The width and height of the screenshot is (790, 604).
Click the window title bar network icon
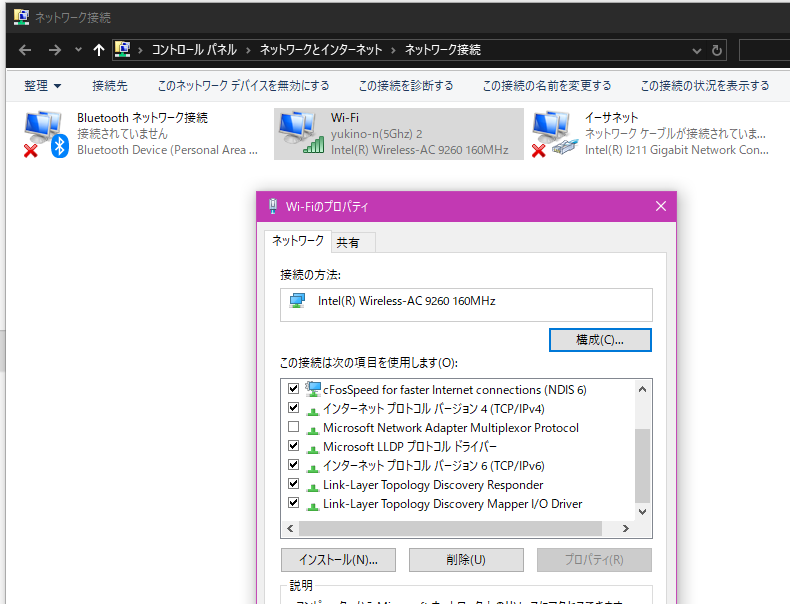pyautogui.click(x=21, y=17)
